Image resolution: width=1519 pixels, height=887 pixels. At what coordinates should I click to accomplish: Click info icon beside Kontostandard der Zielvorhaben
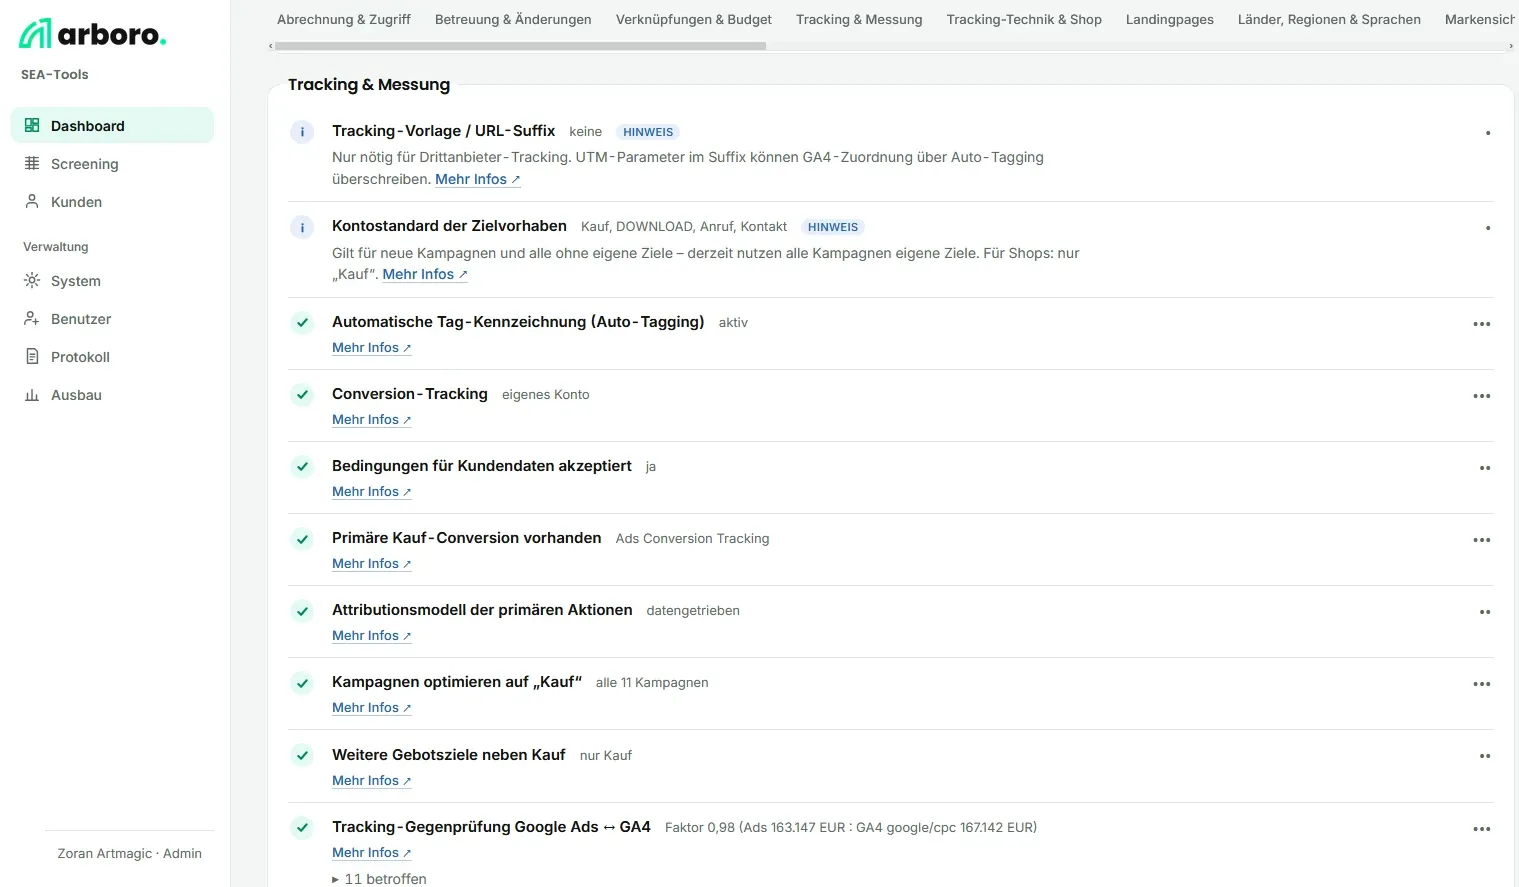(x=302, y=227)
